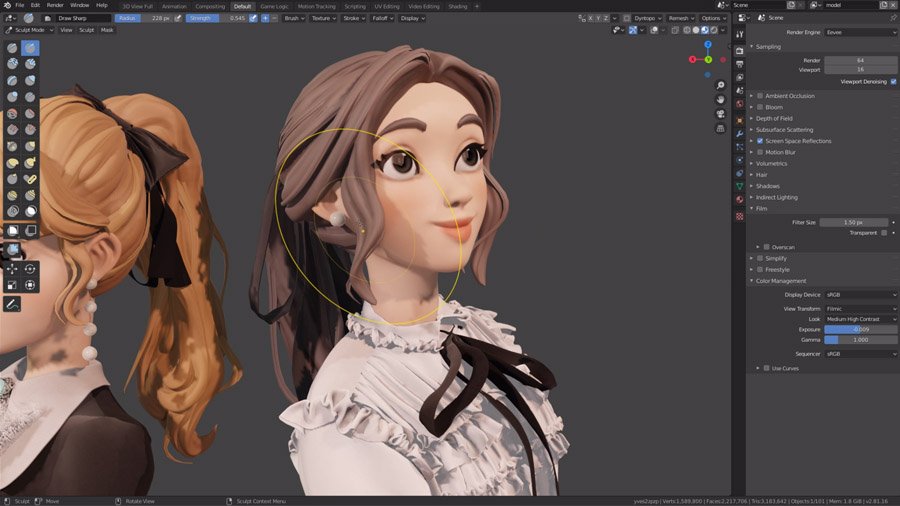Enable Simplify checkbox
Screen dimensions: 900x506
point(760,258)
